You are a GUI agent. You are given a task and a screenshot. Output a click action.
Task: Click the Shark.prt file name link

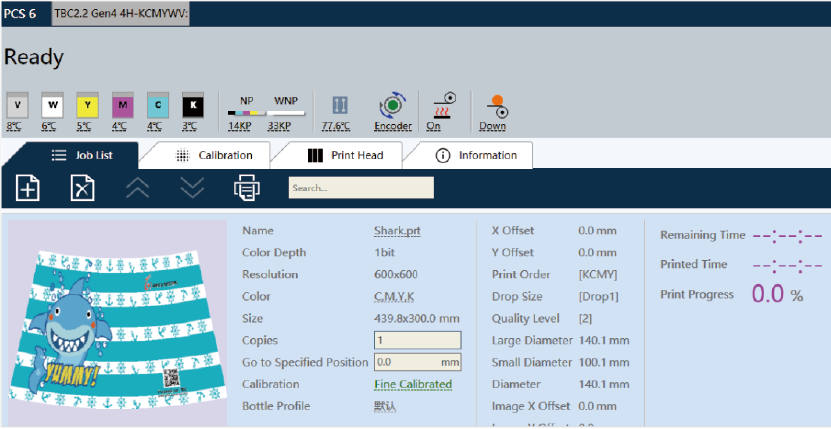click(397, 230)
